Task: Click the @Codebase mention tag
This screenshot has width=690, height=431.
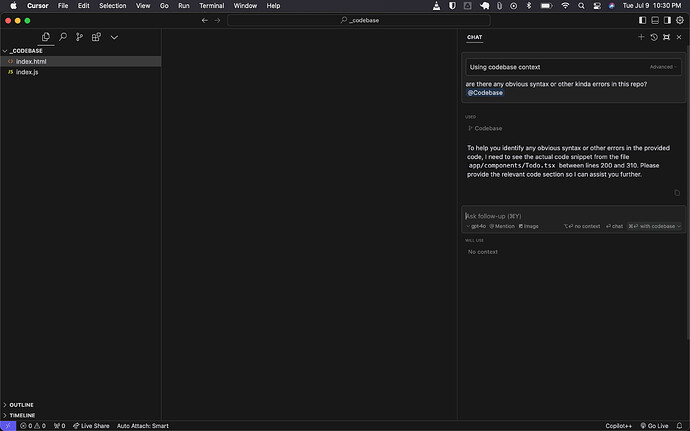Action: (485, 92)
